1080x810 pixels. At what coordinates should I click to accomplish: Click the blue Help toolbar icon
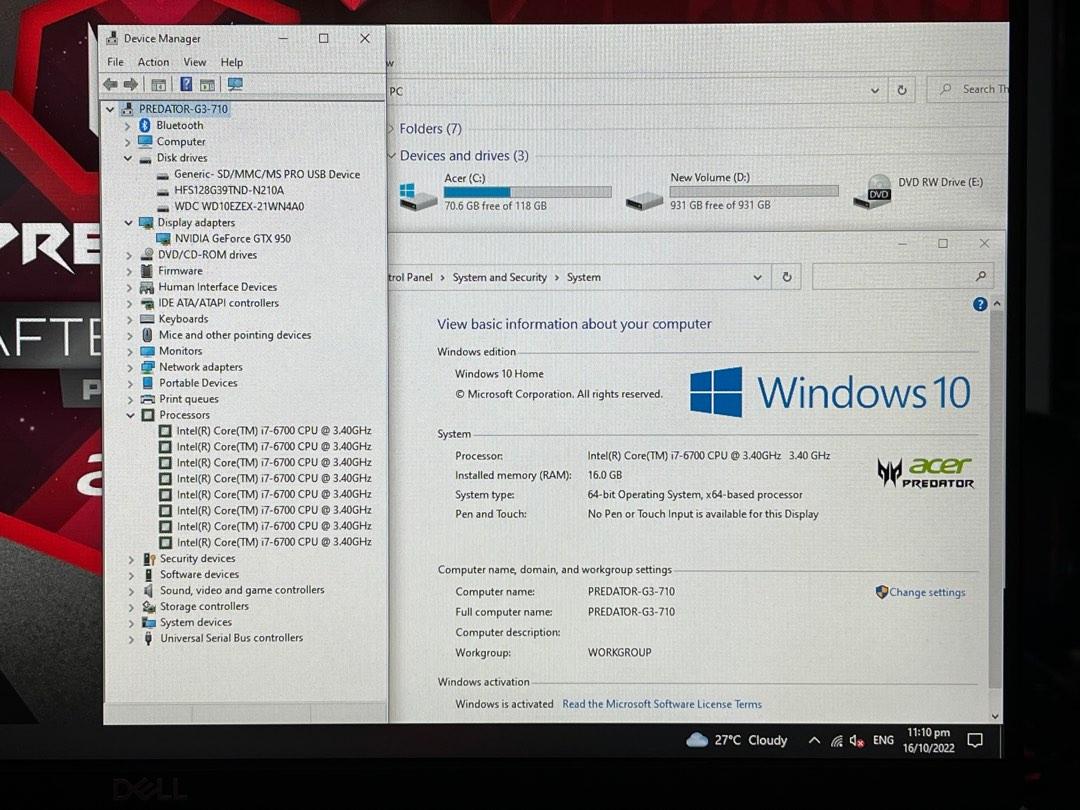click(x=185, y=85)
